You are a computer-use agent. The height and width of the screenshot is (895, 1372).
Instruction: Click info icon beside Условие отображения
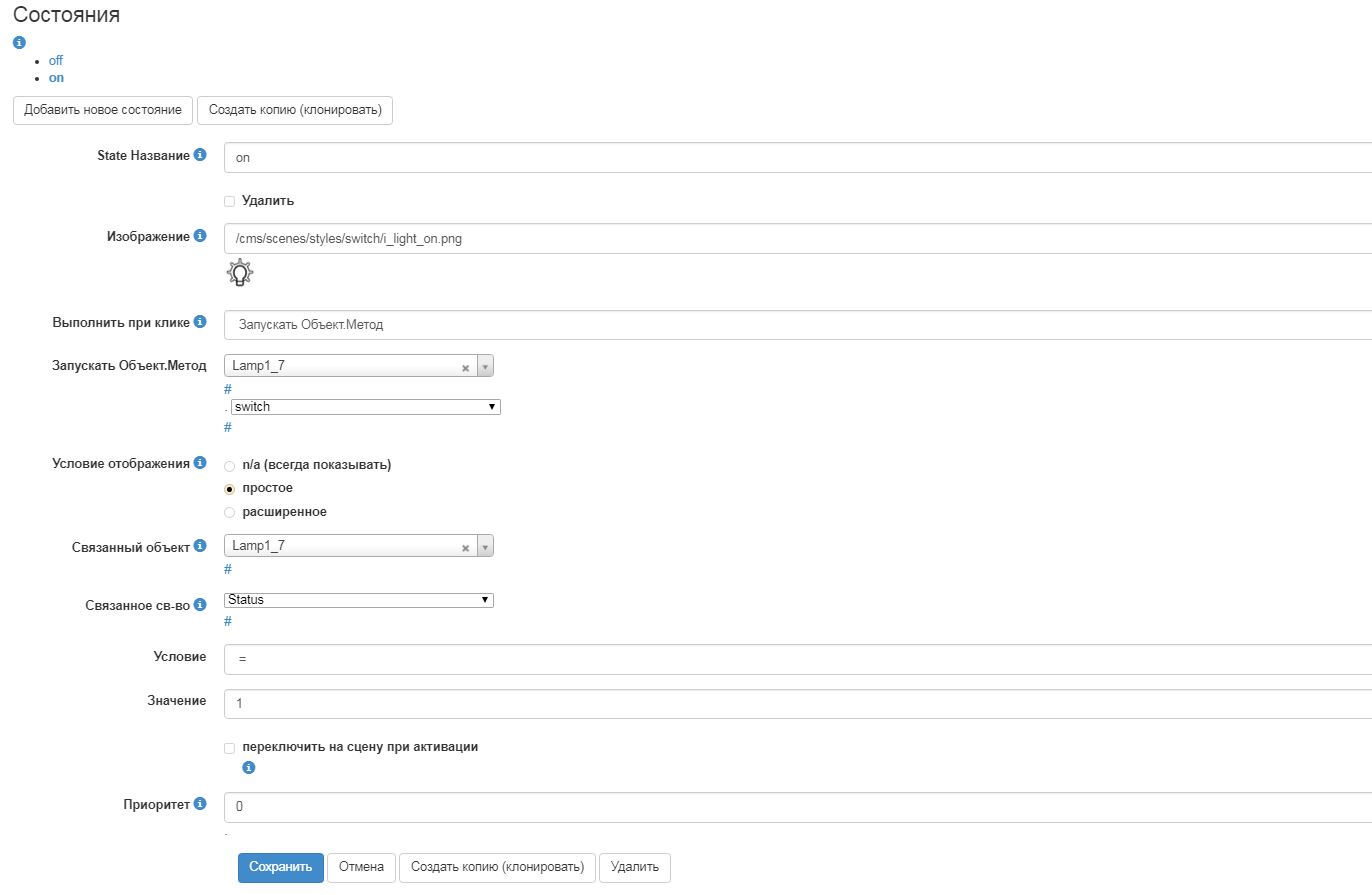[200, 464]
